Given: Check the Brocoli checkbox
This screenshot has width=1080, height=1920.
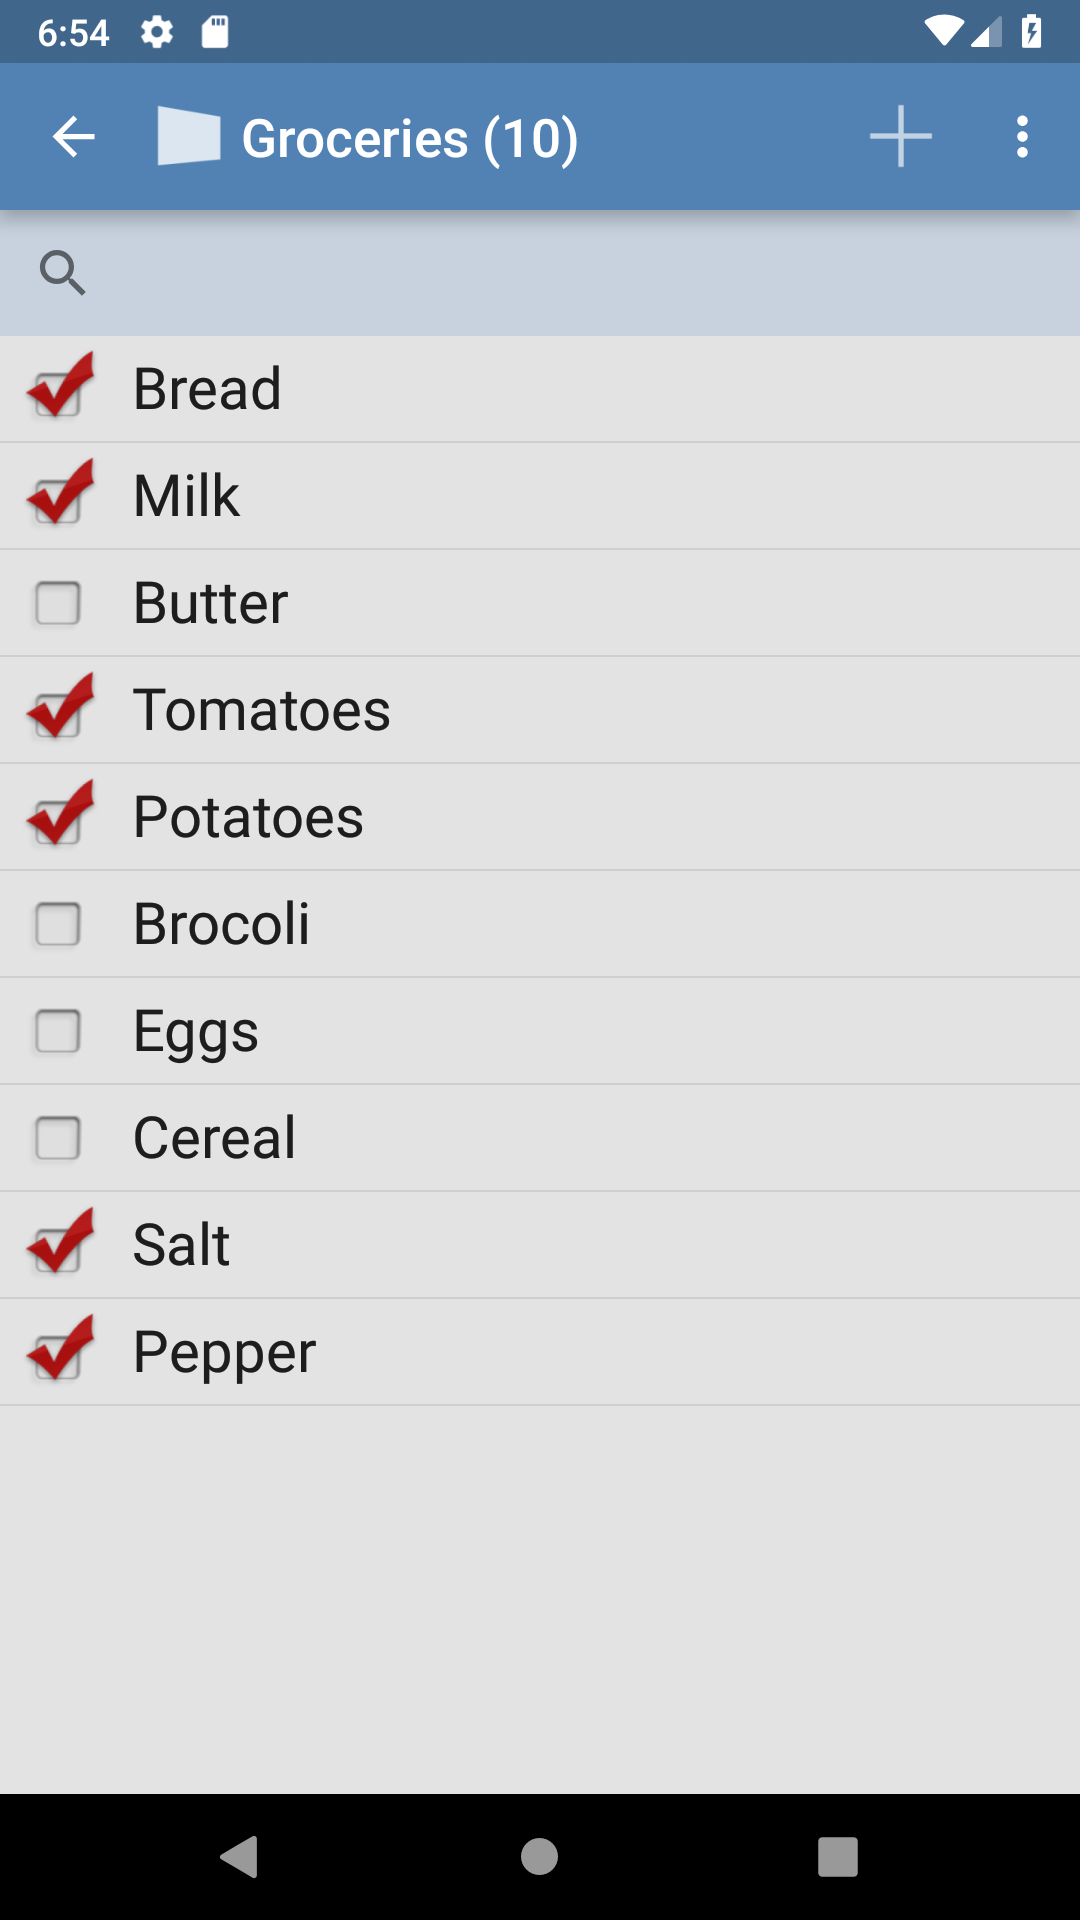Looking at the screenshot, I should tap(58, 924).
